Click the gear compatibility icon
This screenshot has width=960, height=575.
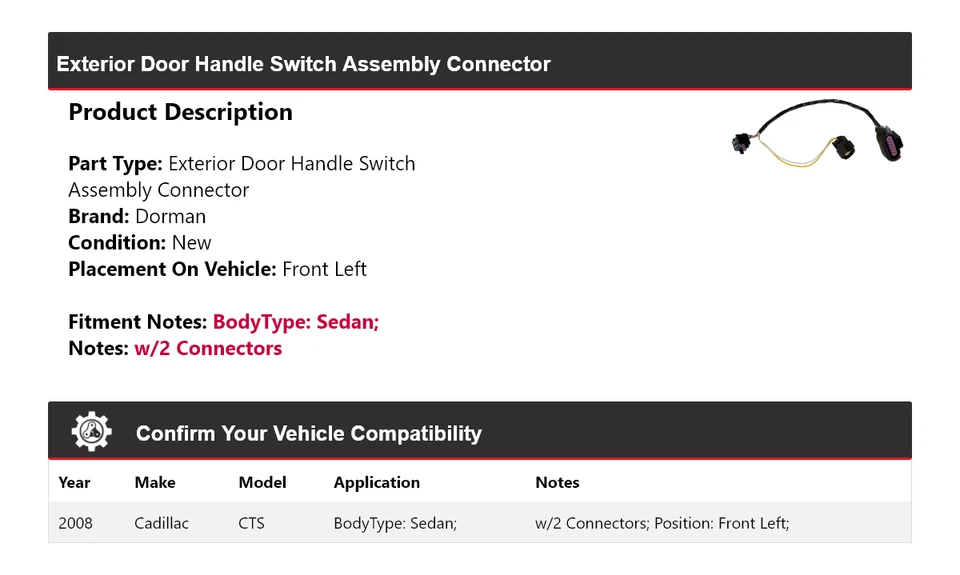(91, 432)
